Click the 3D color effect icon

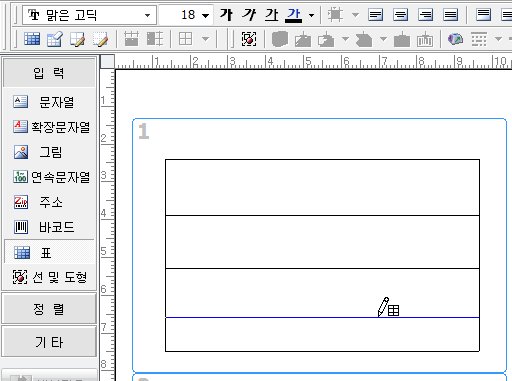point(455,39)
